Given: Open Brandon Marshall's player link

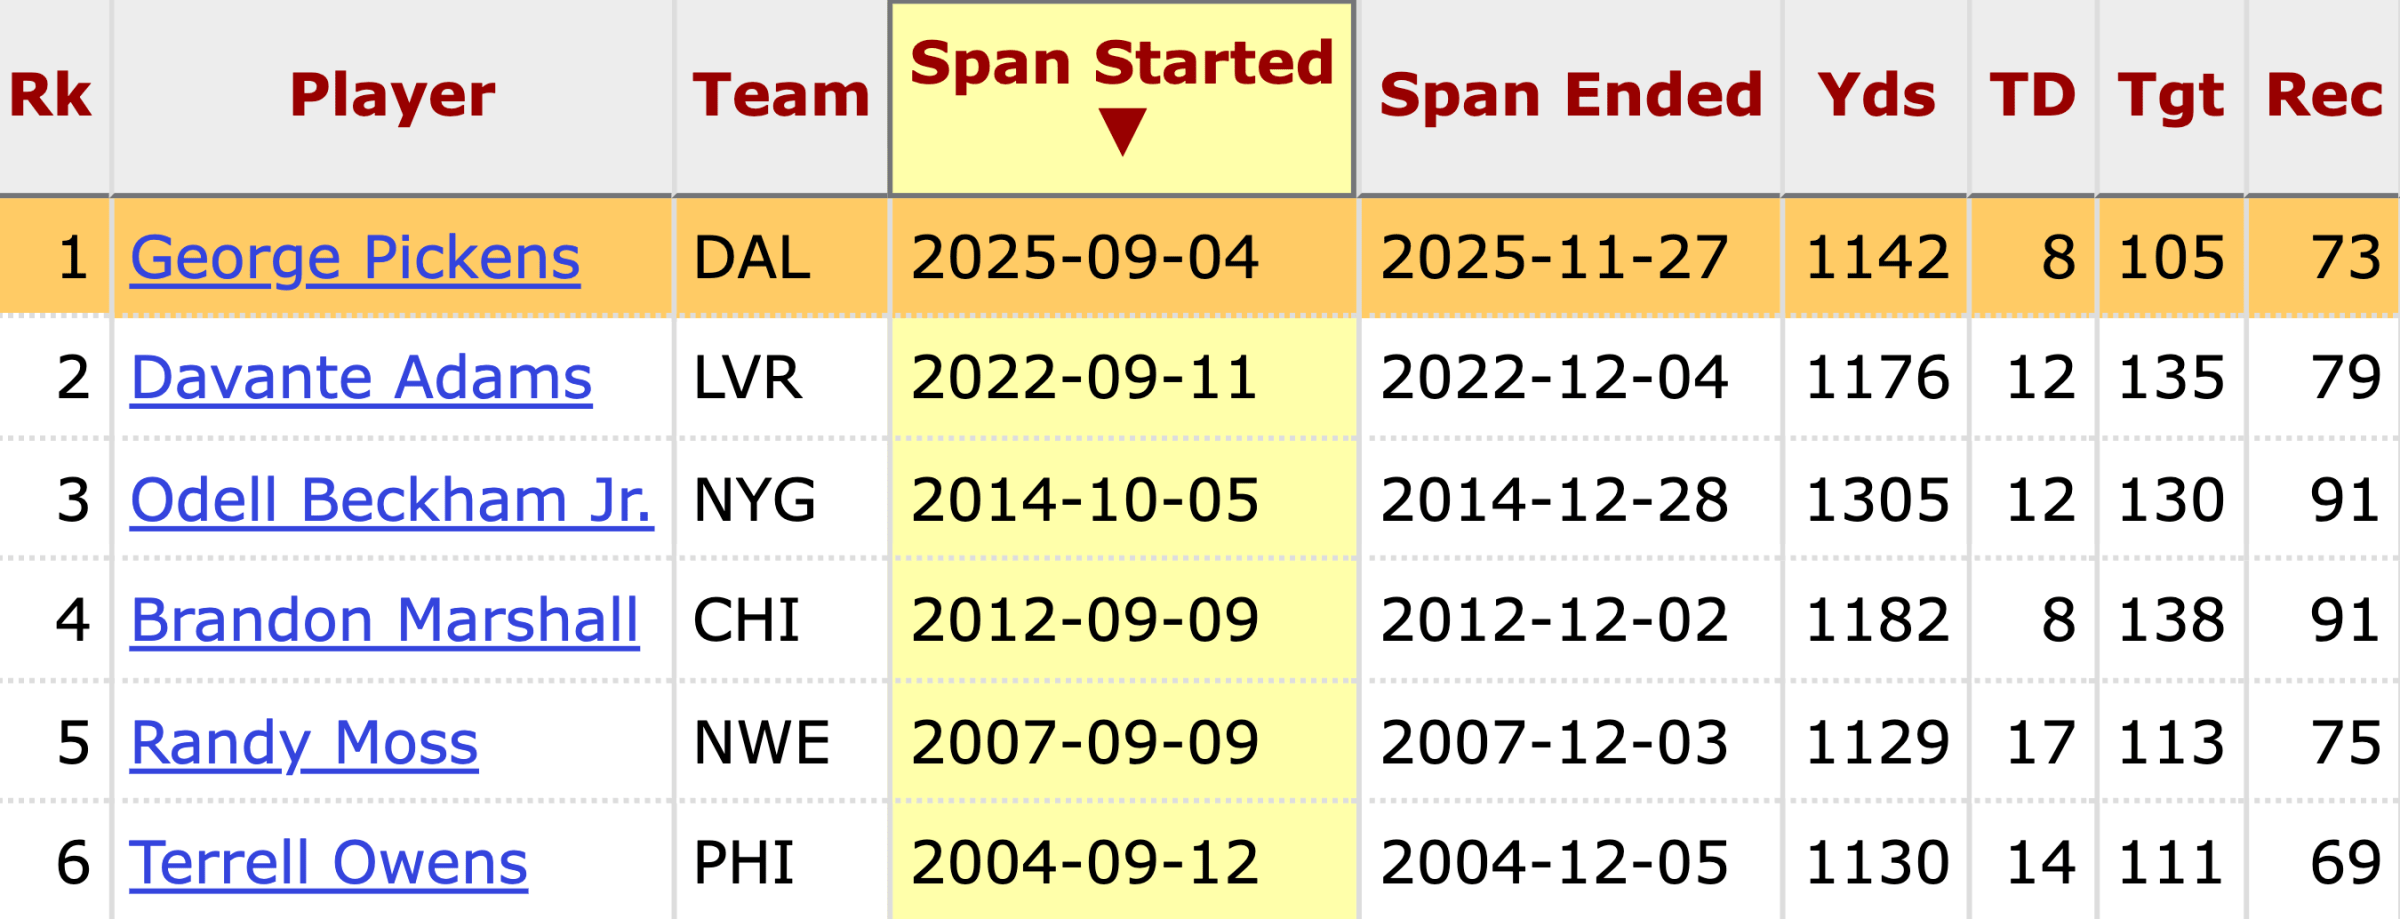Looking at the screenshot, I should click(x=384, y=620).
